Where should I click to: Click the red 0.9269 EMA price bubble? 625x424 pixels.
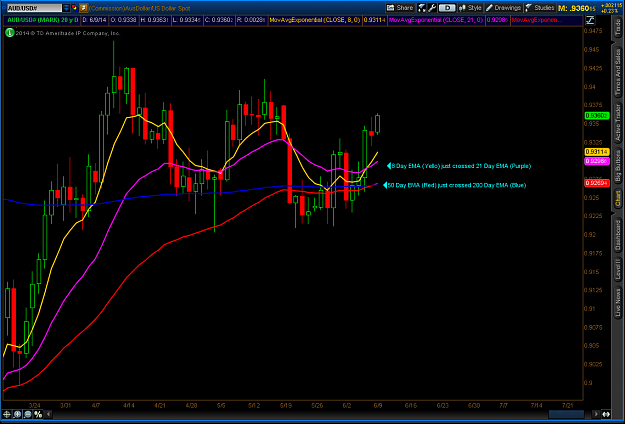pyautogui.click(x=597, y=183)
